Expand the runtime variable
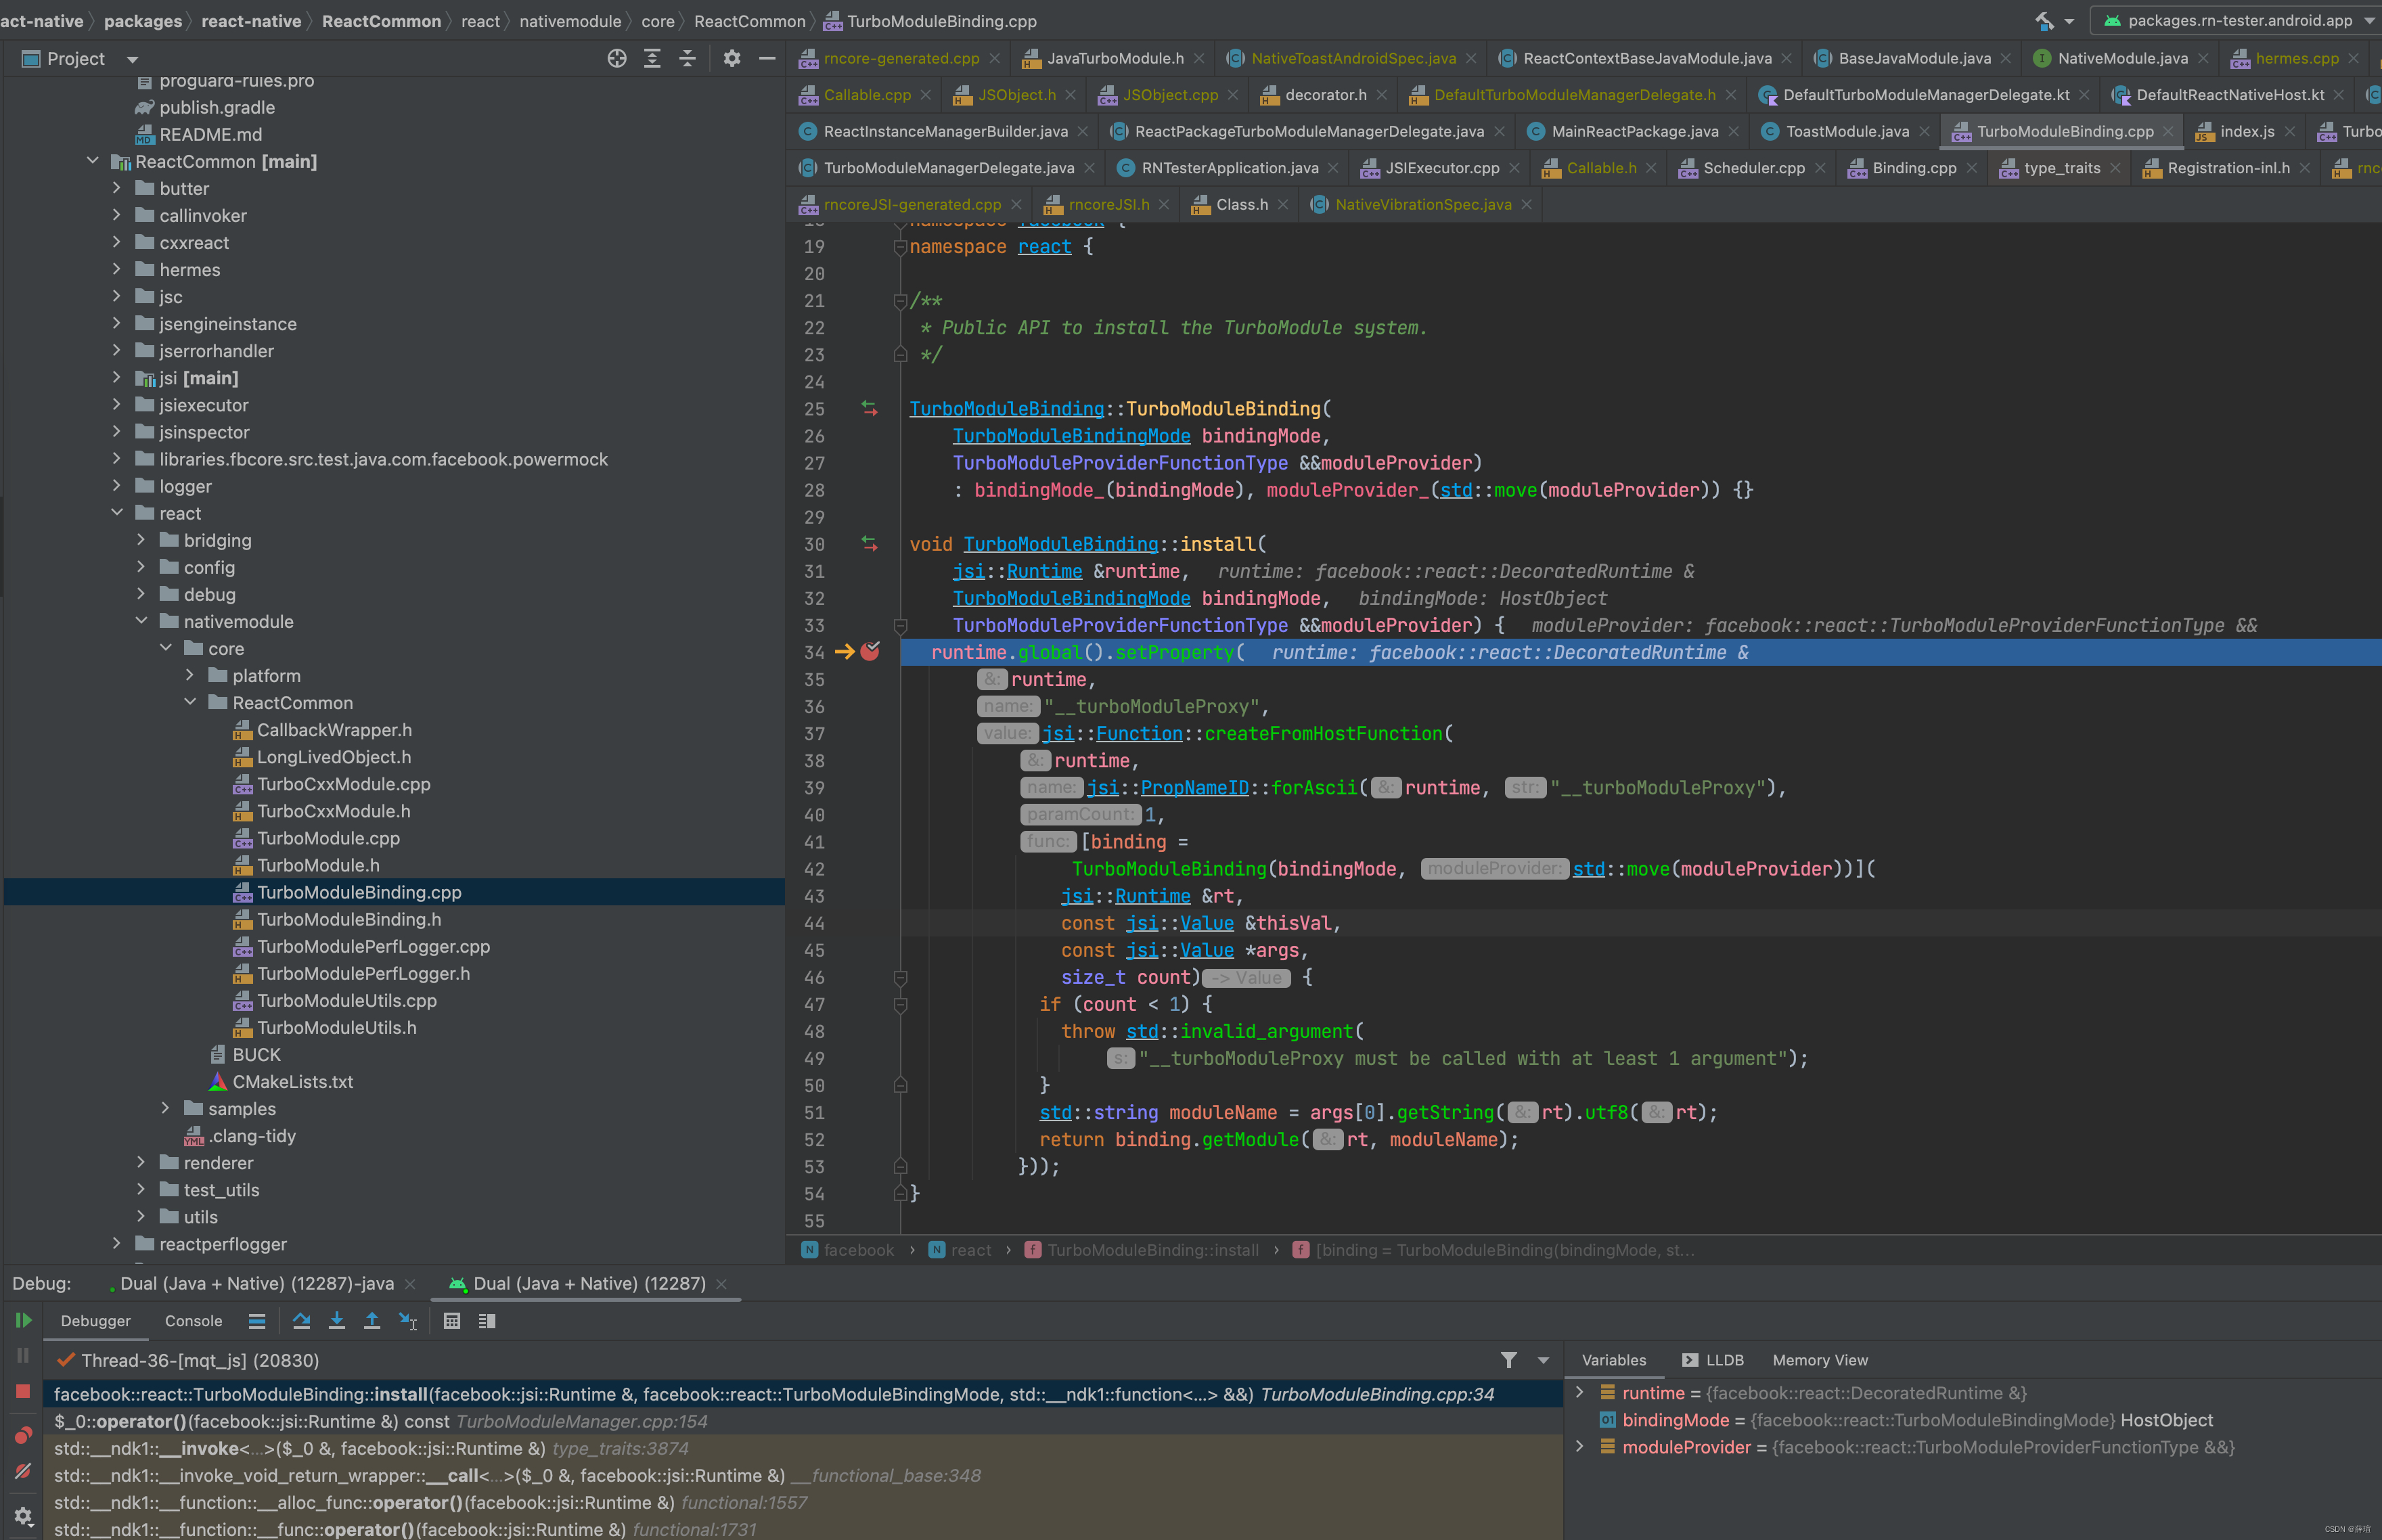2382x1540 pixels. coord(1579,1392)
